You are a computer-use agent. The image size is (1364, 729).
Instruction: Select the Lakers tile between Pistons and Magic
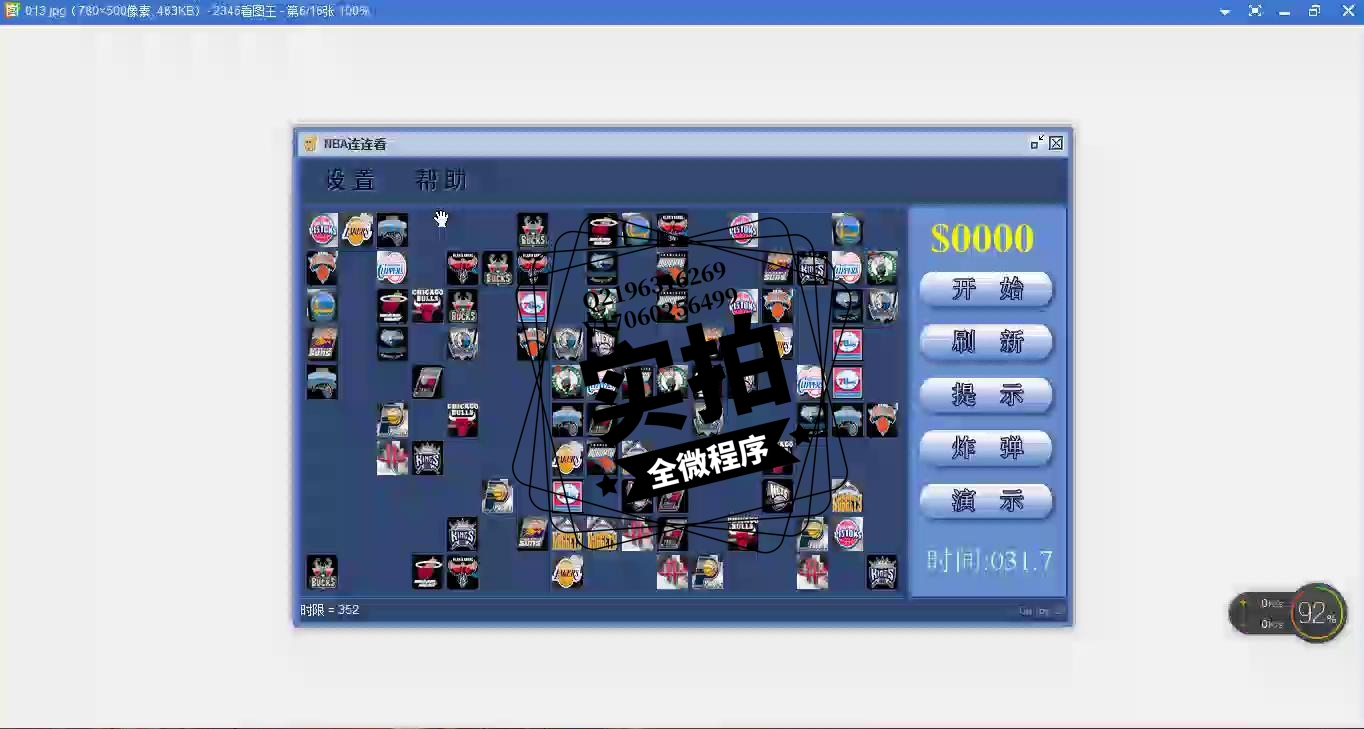click(x=357, y=230)
